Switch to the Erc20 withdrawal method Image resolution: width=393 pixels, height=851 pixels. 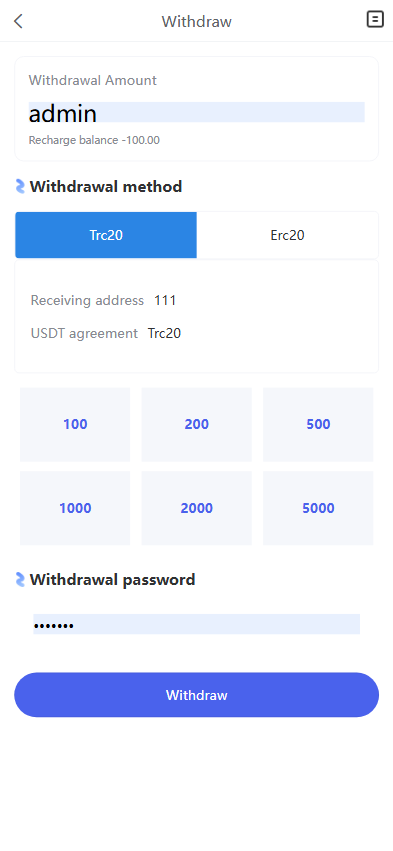tap(287, 235)
